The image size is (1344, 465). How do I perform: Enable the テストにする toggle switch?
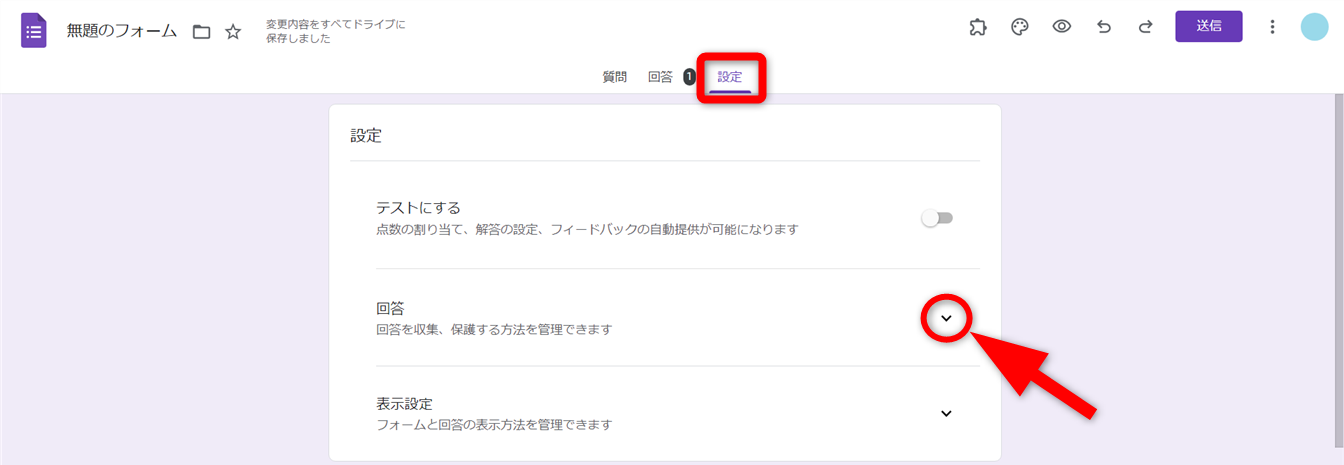click(x=937, y=218)
